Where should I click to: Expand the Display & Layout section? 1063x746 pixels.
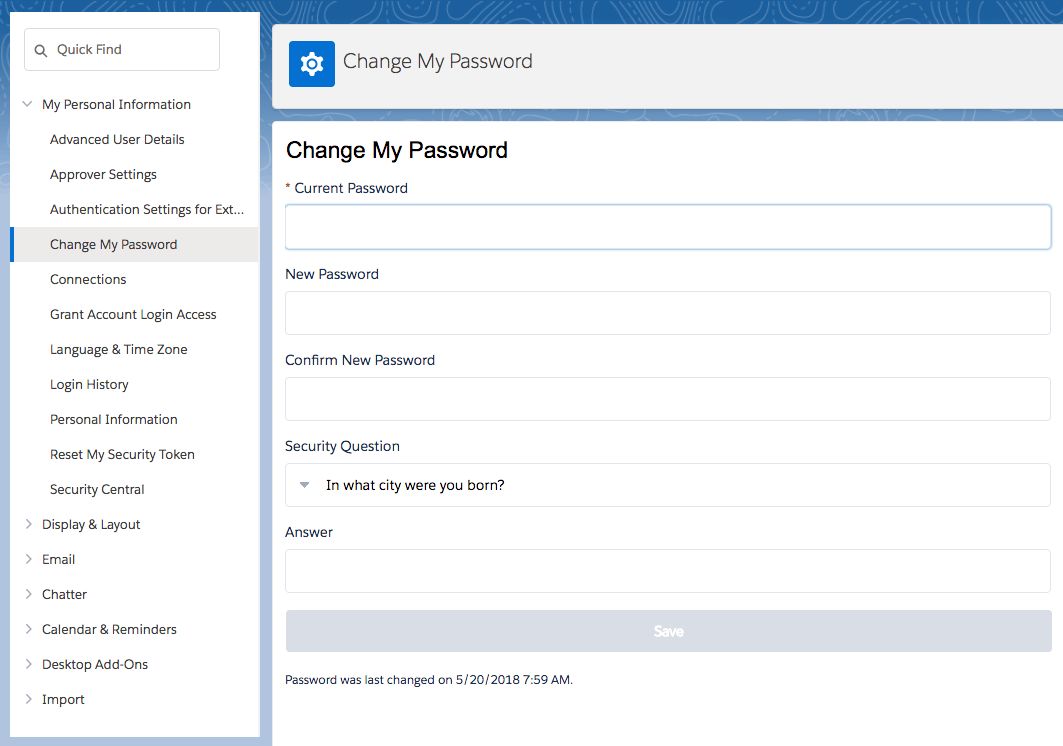click(x=28, y=524)
